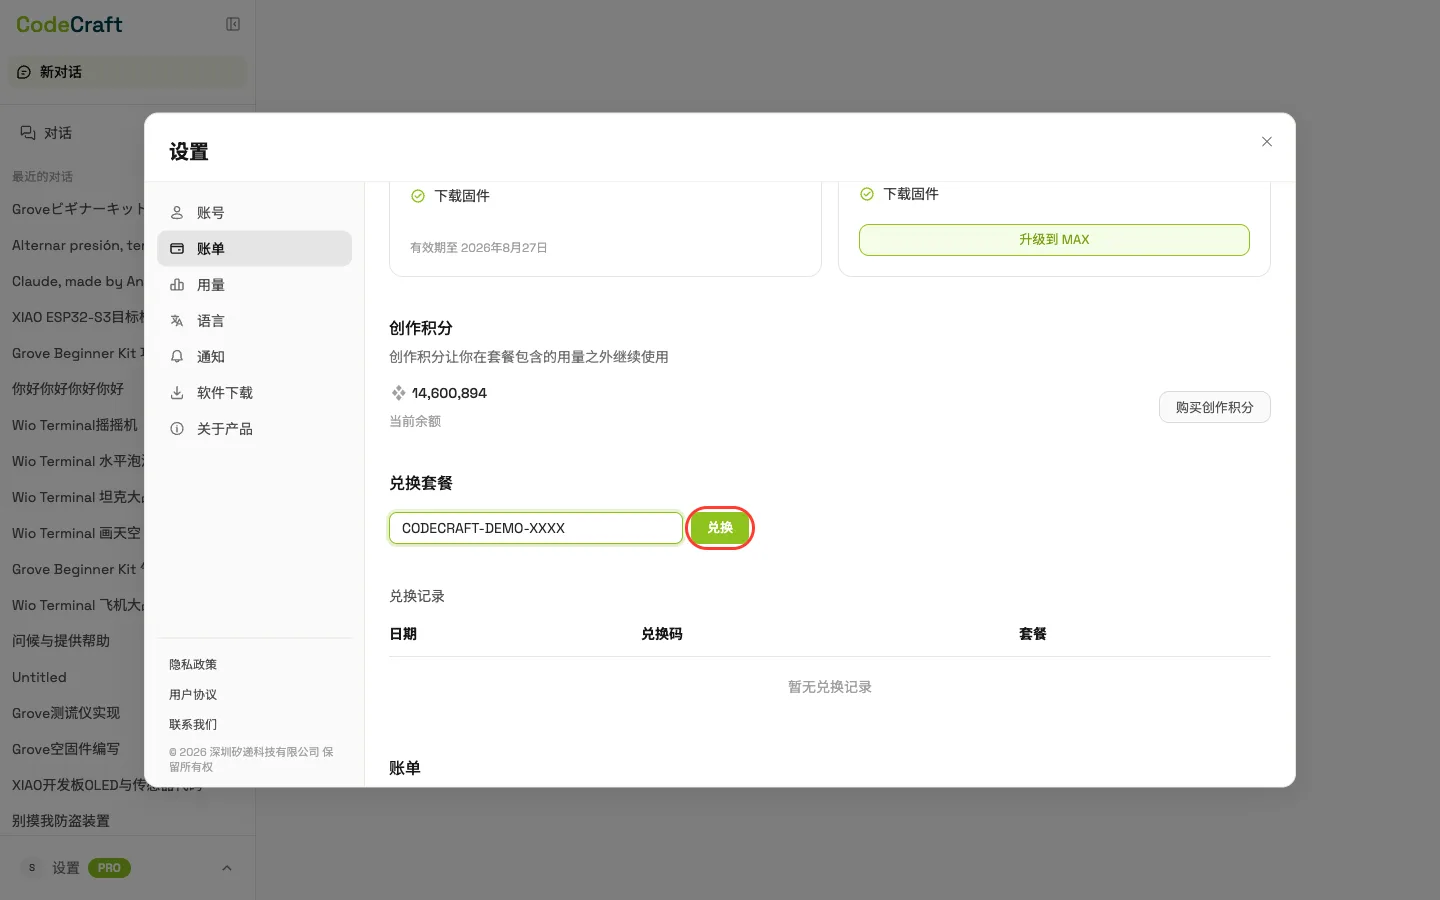Click the 日期 column header
Viewport: 1440px width, 900px height.
[x=403, y=634]
